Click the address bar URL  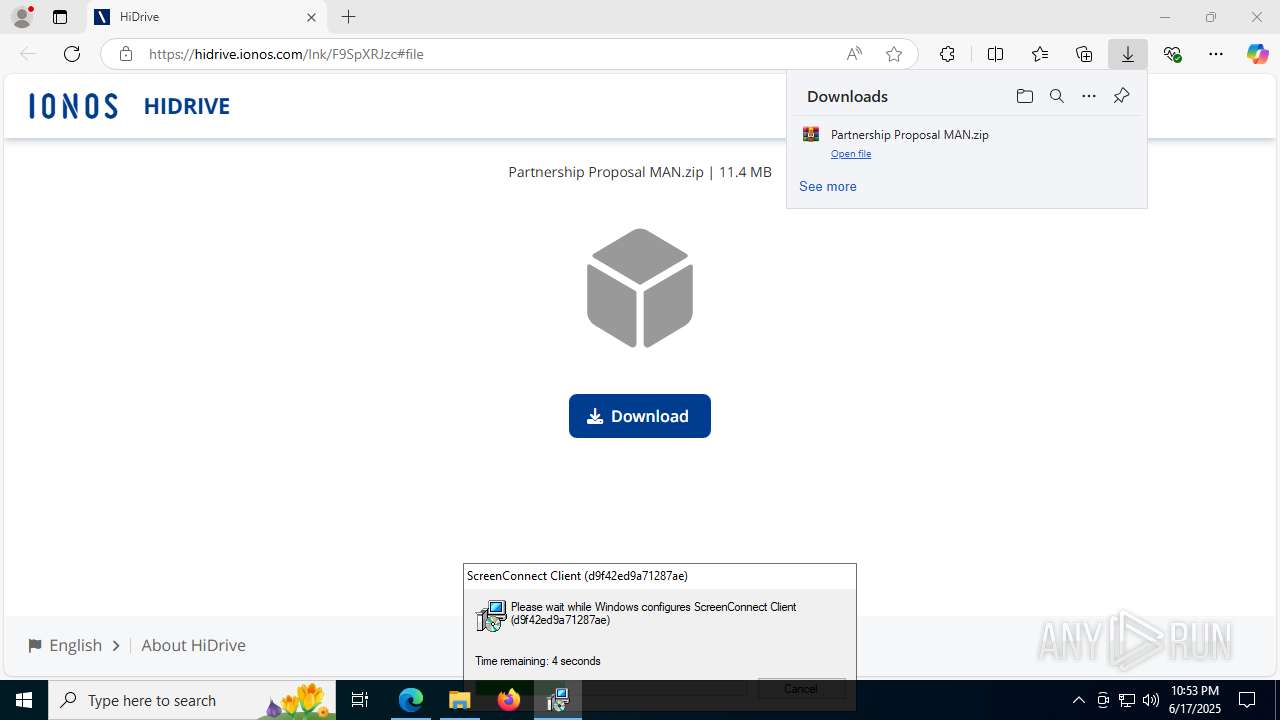tap(286, 54)
